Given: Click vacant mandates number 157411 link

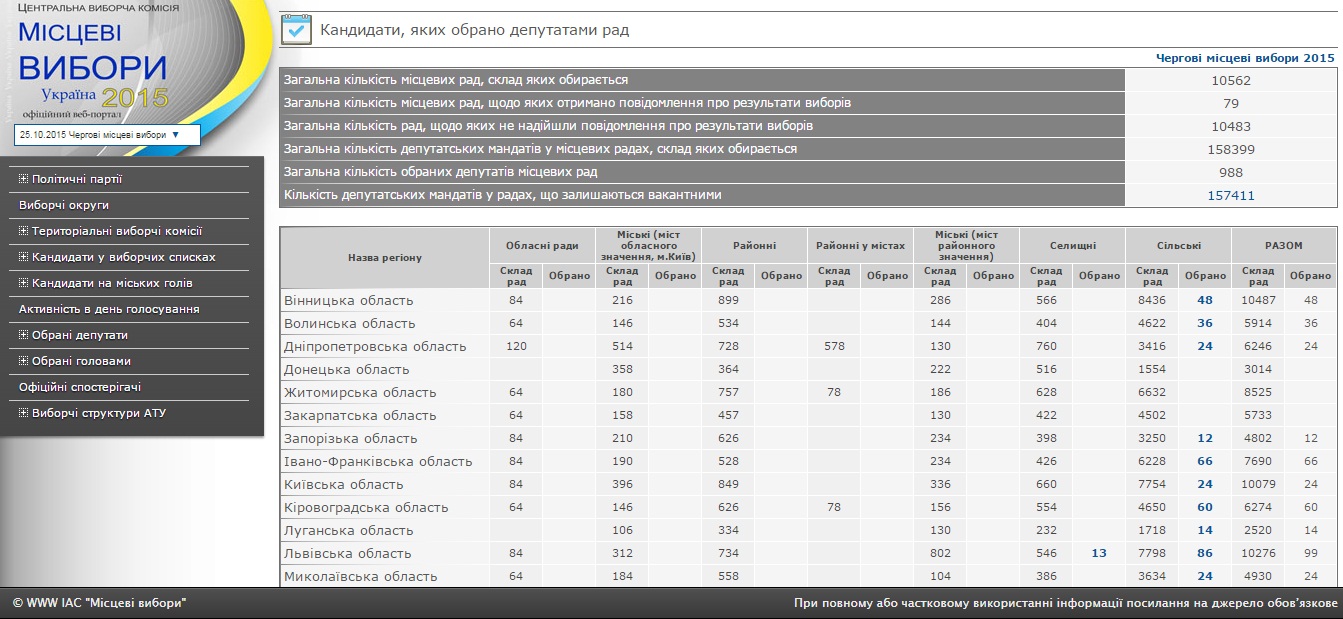Looking at the screenshot, I should tap(1230, 196).
